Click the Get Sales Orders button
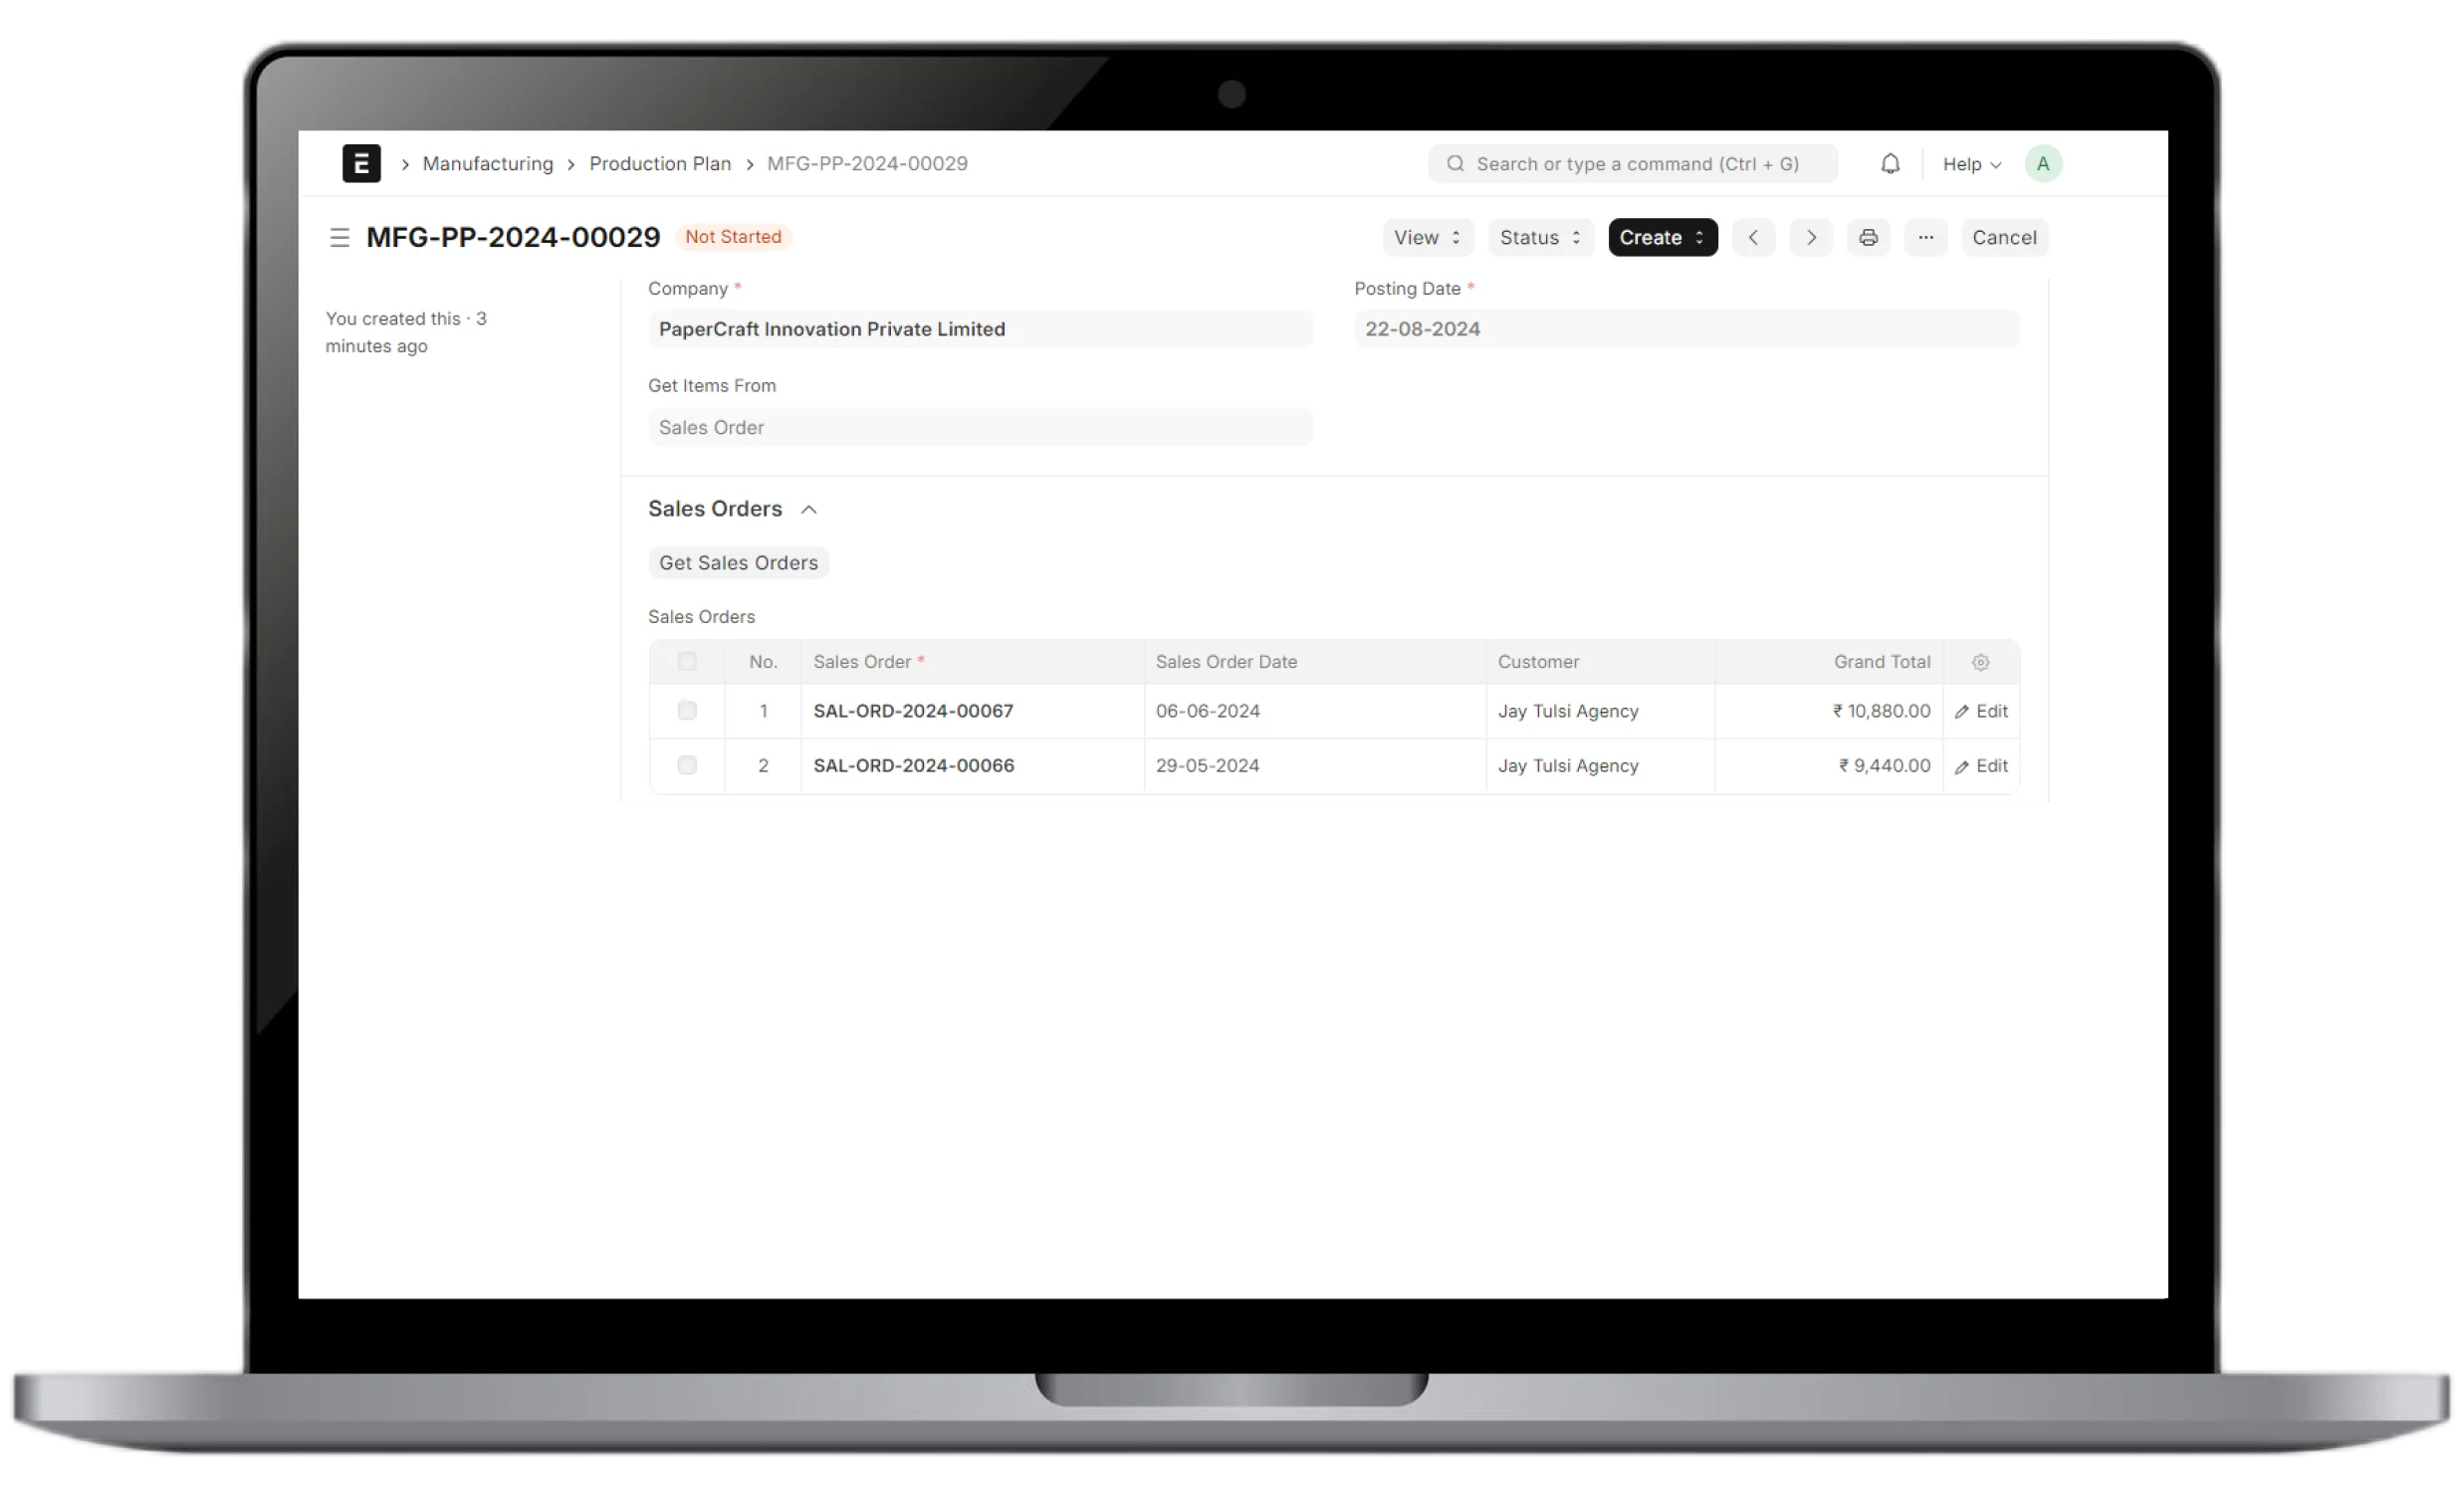This screenshot has width=2464, height=1492. click(738, 561)
